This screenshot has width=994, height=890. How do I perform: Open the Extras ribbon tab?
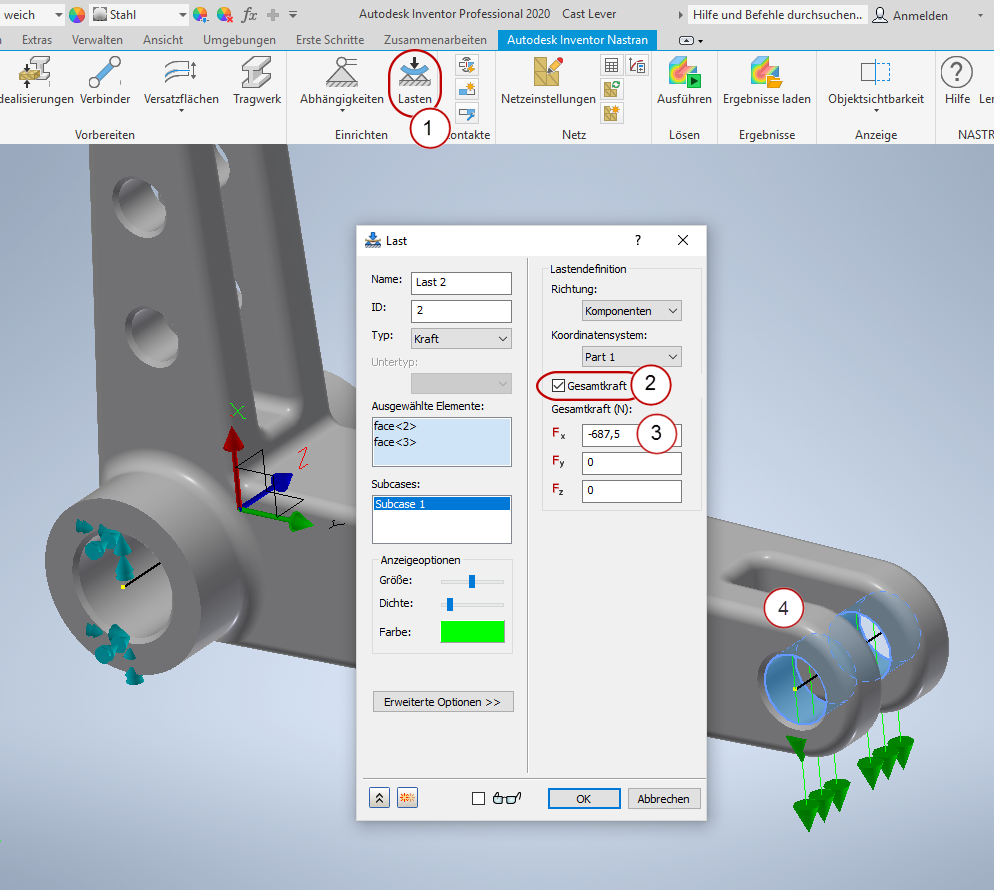tap(37, 40)
